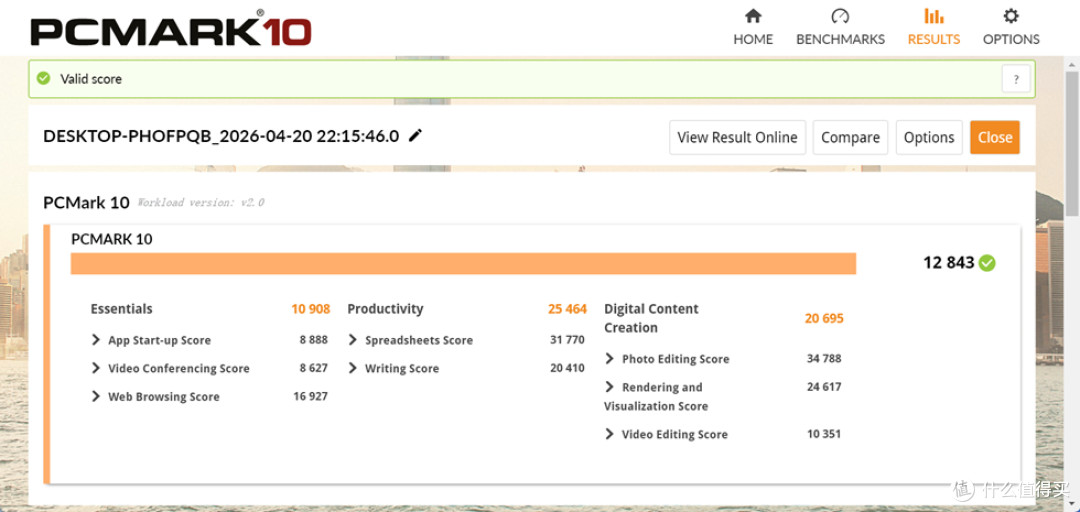Expand Video Conferencing Score
This screenshot has width=1080, height=512.
tap(96, 368)
